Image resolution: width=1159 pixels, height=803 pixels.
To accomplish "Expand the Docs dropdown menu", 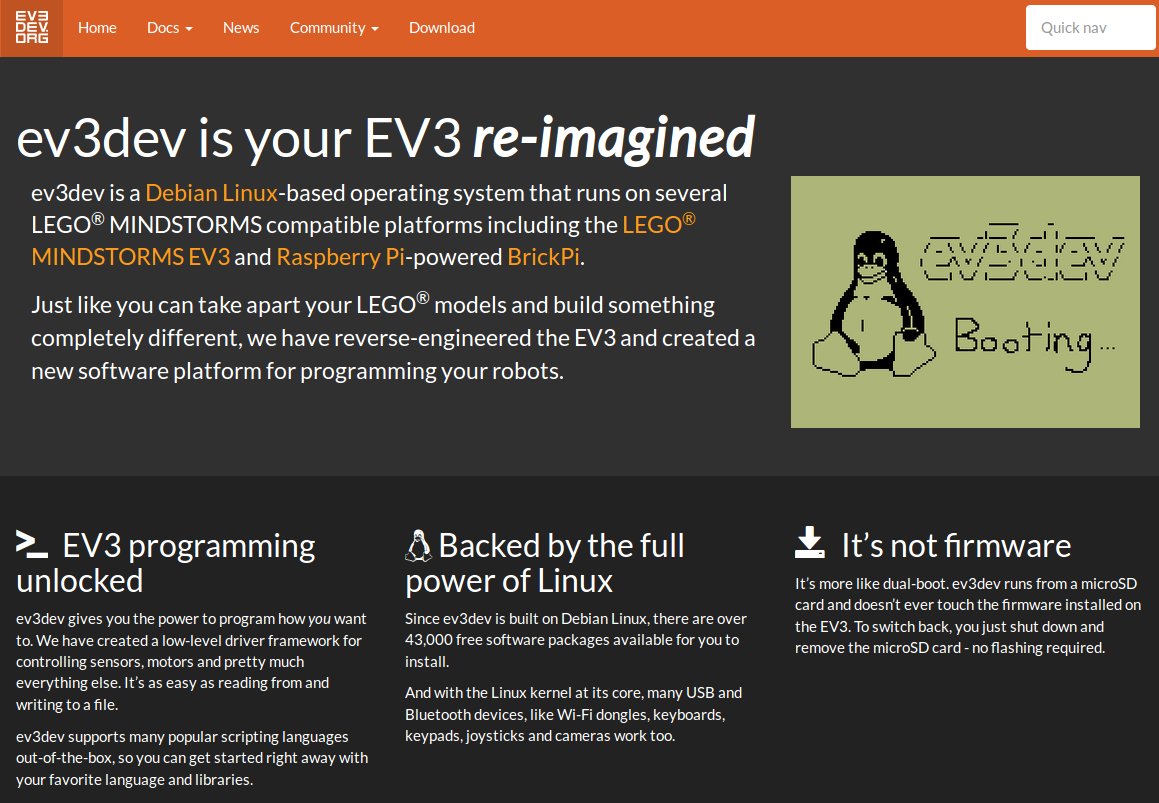I will 169,28.
